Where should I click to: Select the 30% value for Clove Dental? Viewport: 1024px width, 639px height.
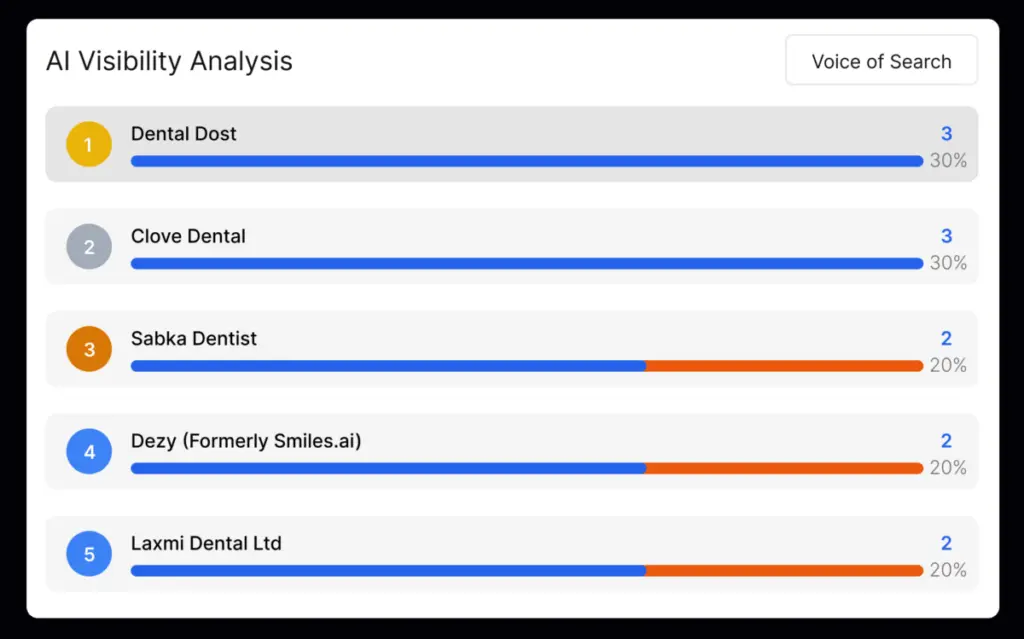[x=948, y=263]
